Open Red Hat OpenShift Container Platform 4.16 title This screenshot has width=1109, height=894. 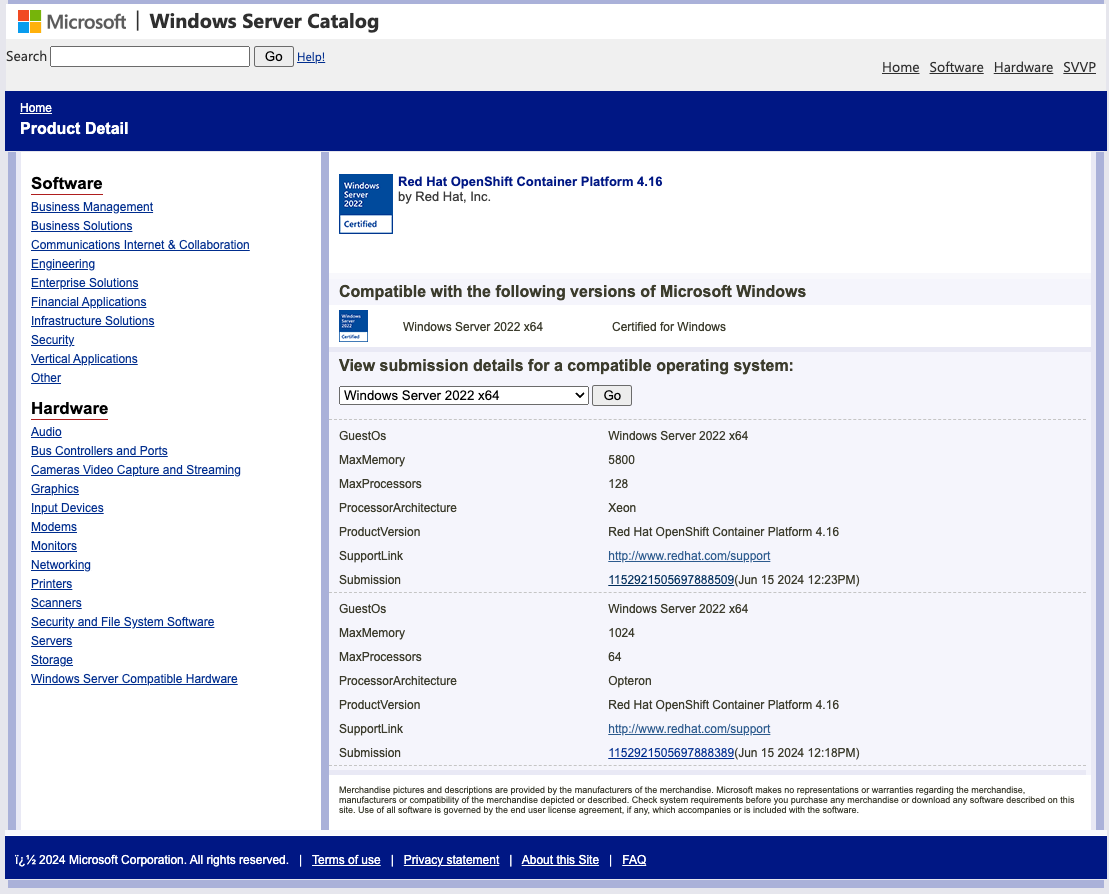coord(530,182)
